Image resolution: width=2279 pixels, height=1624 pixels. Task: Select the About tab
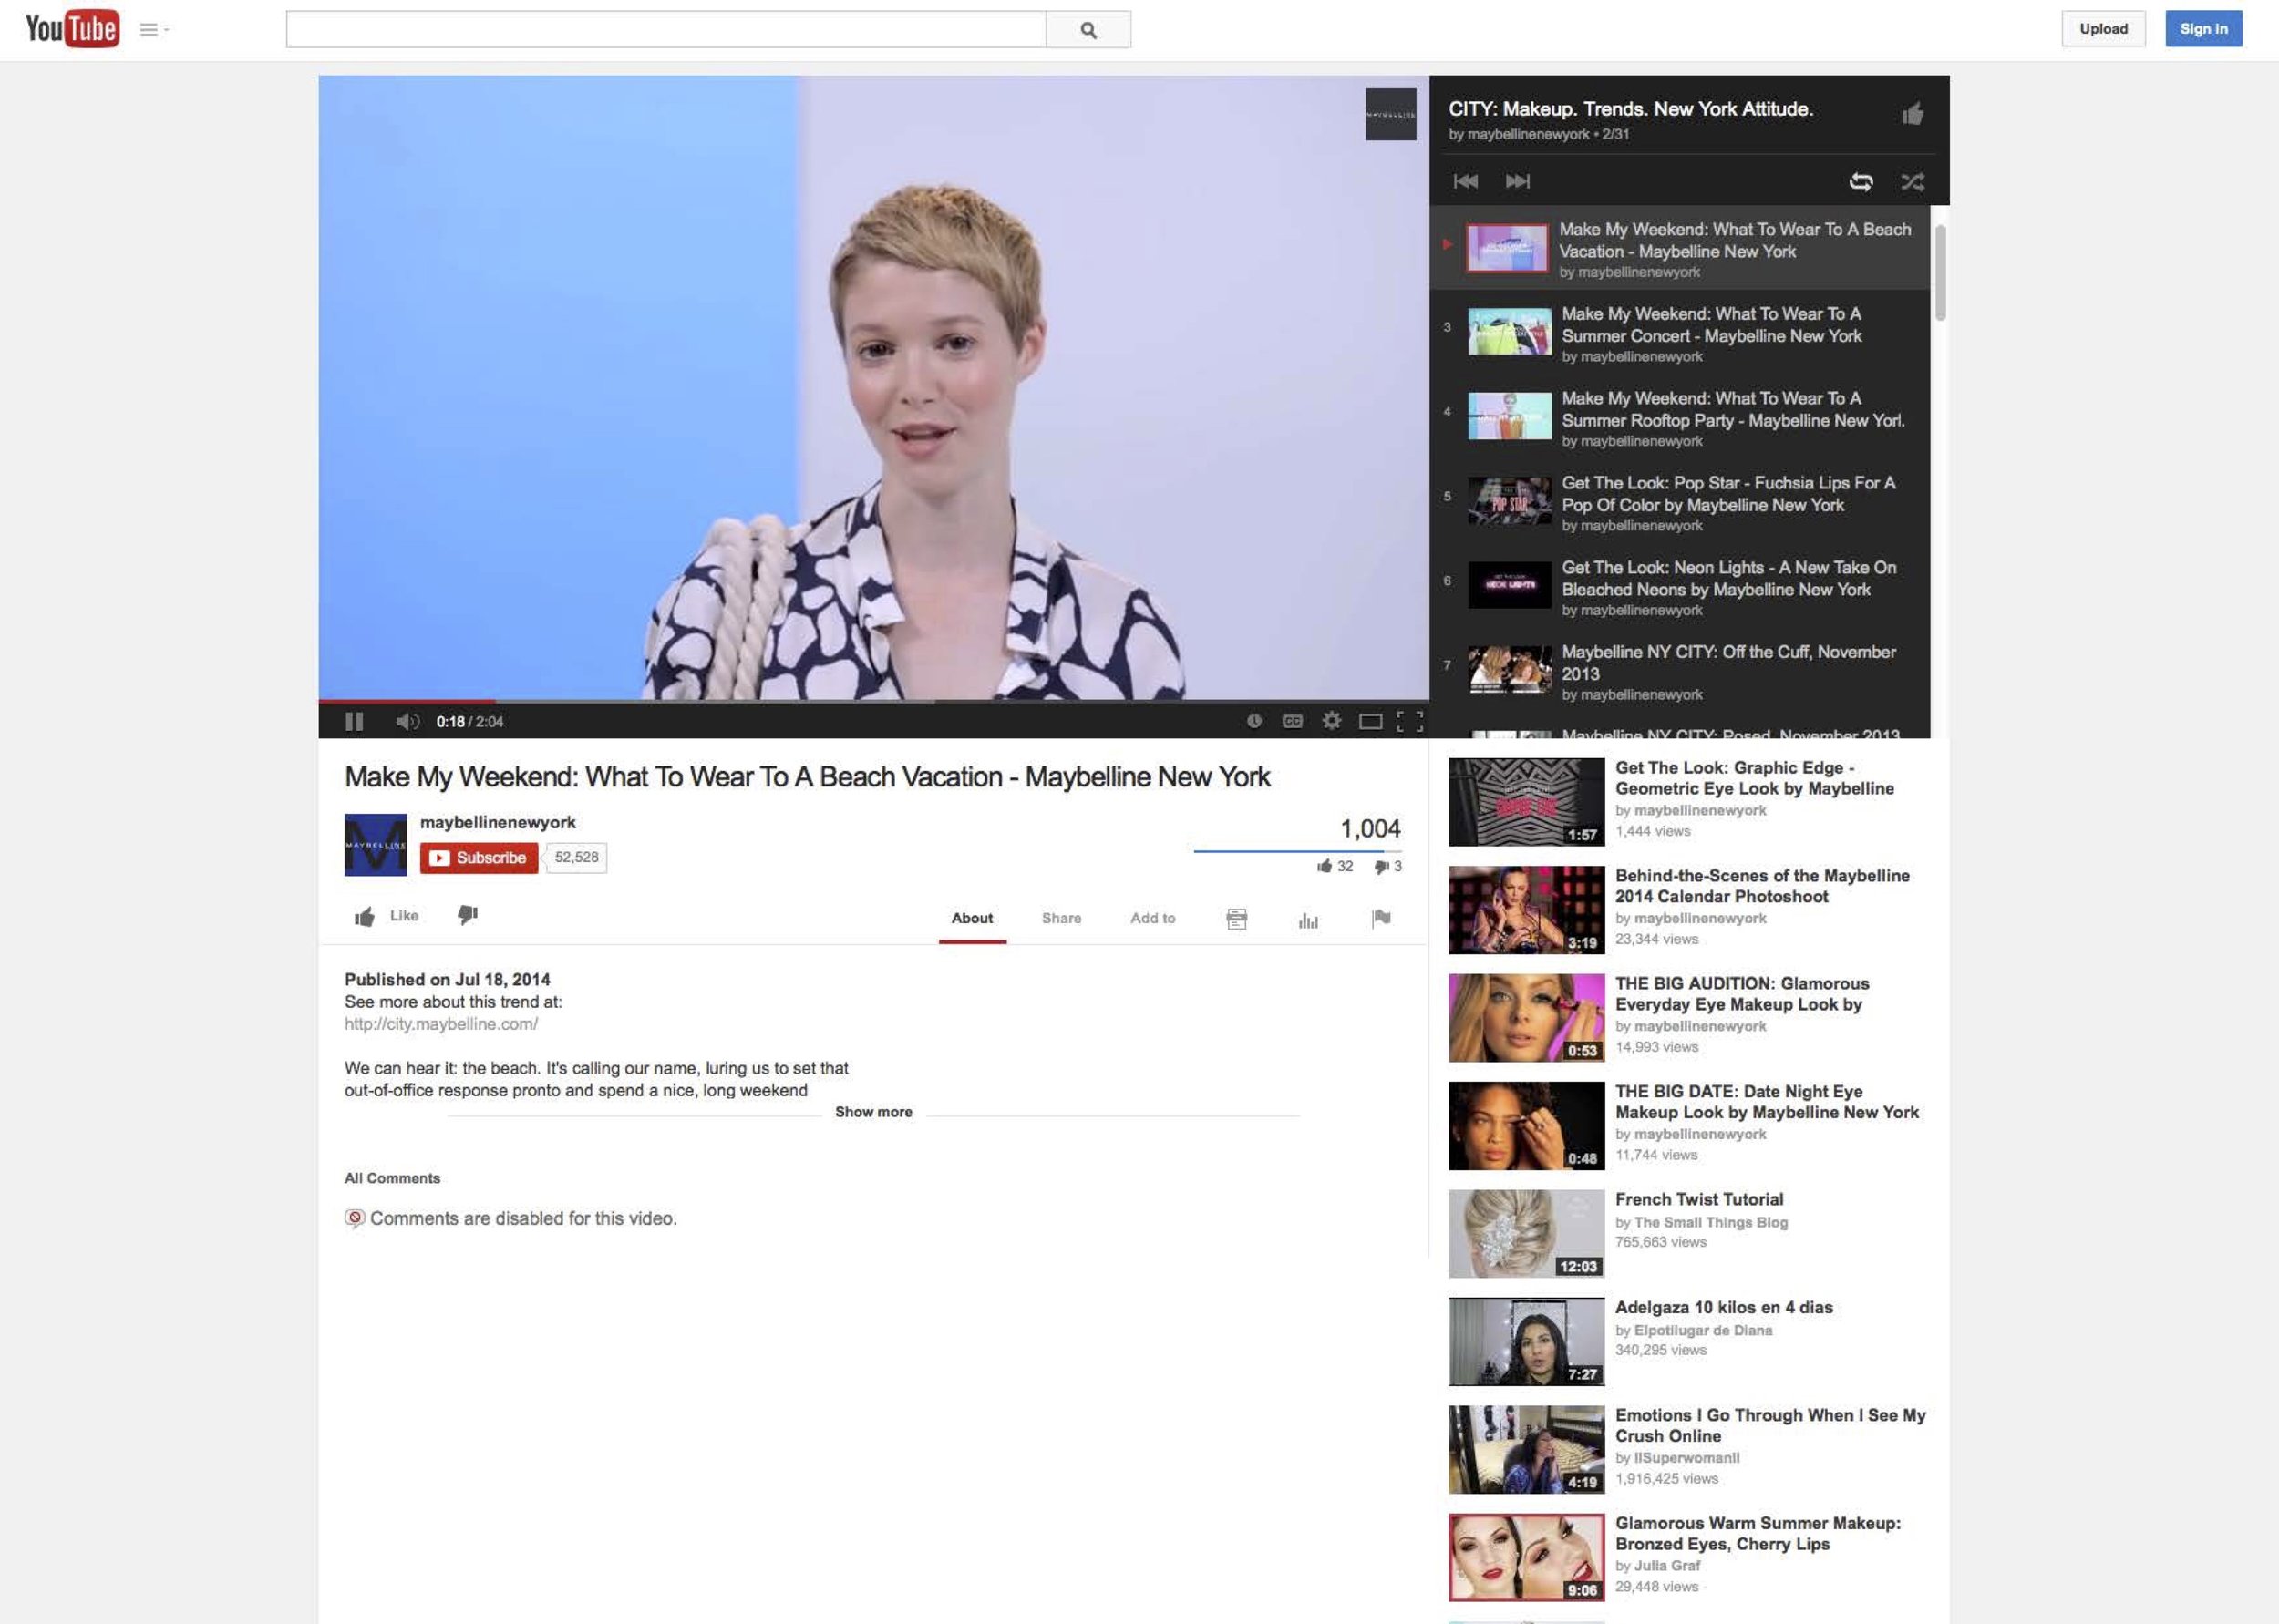click(972, 918)
